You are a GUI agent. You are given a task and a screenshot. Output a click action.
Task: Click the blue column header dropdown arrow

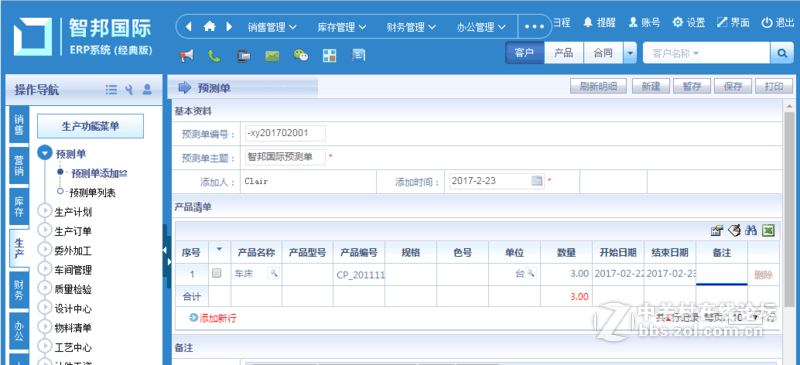219,249
